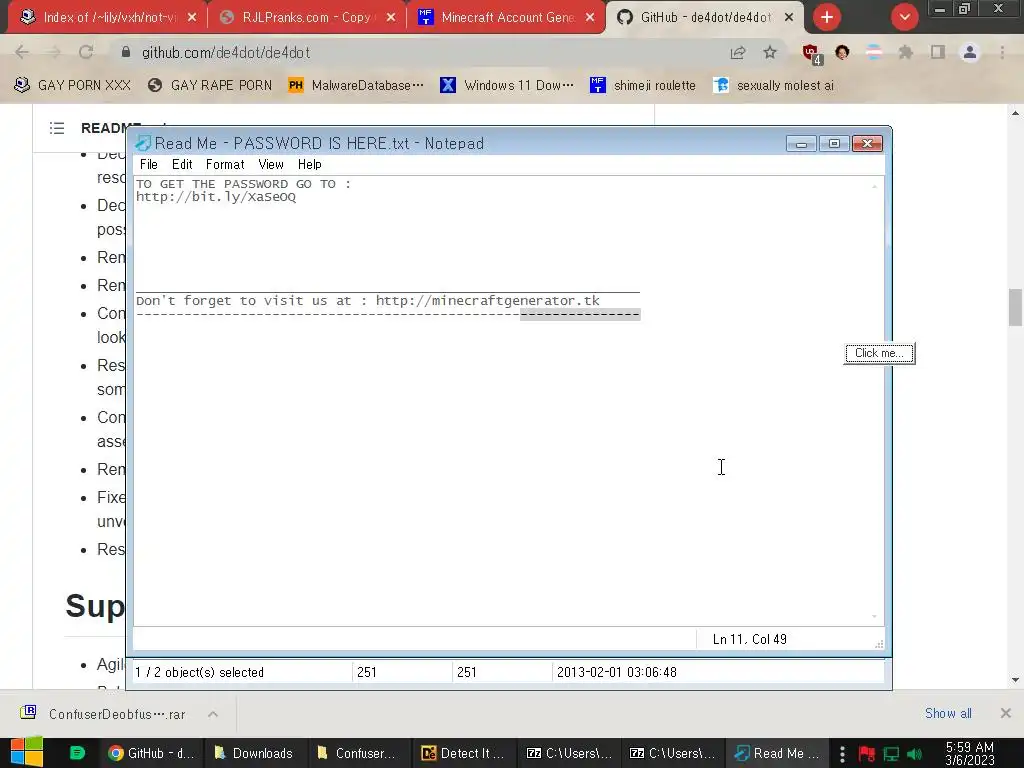Viewport: 1024px width, 768px height.
Task: Share this page icon
Action: pyautogui.click(x=738, y=52)
